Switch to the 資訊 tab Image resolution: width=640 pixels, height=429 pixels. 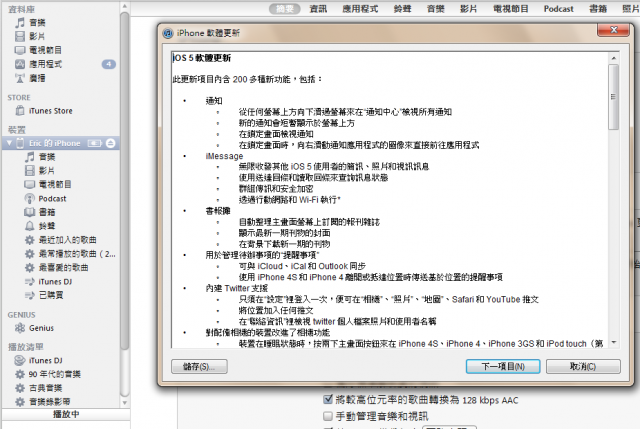point(318,9)
